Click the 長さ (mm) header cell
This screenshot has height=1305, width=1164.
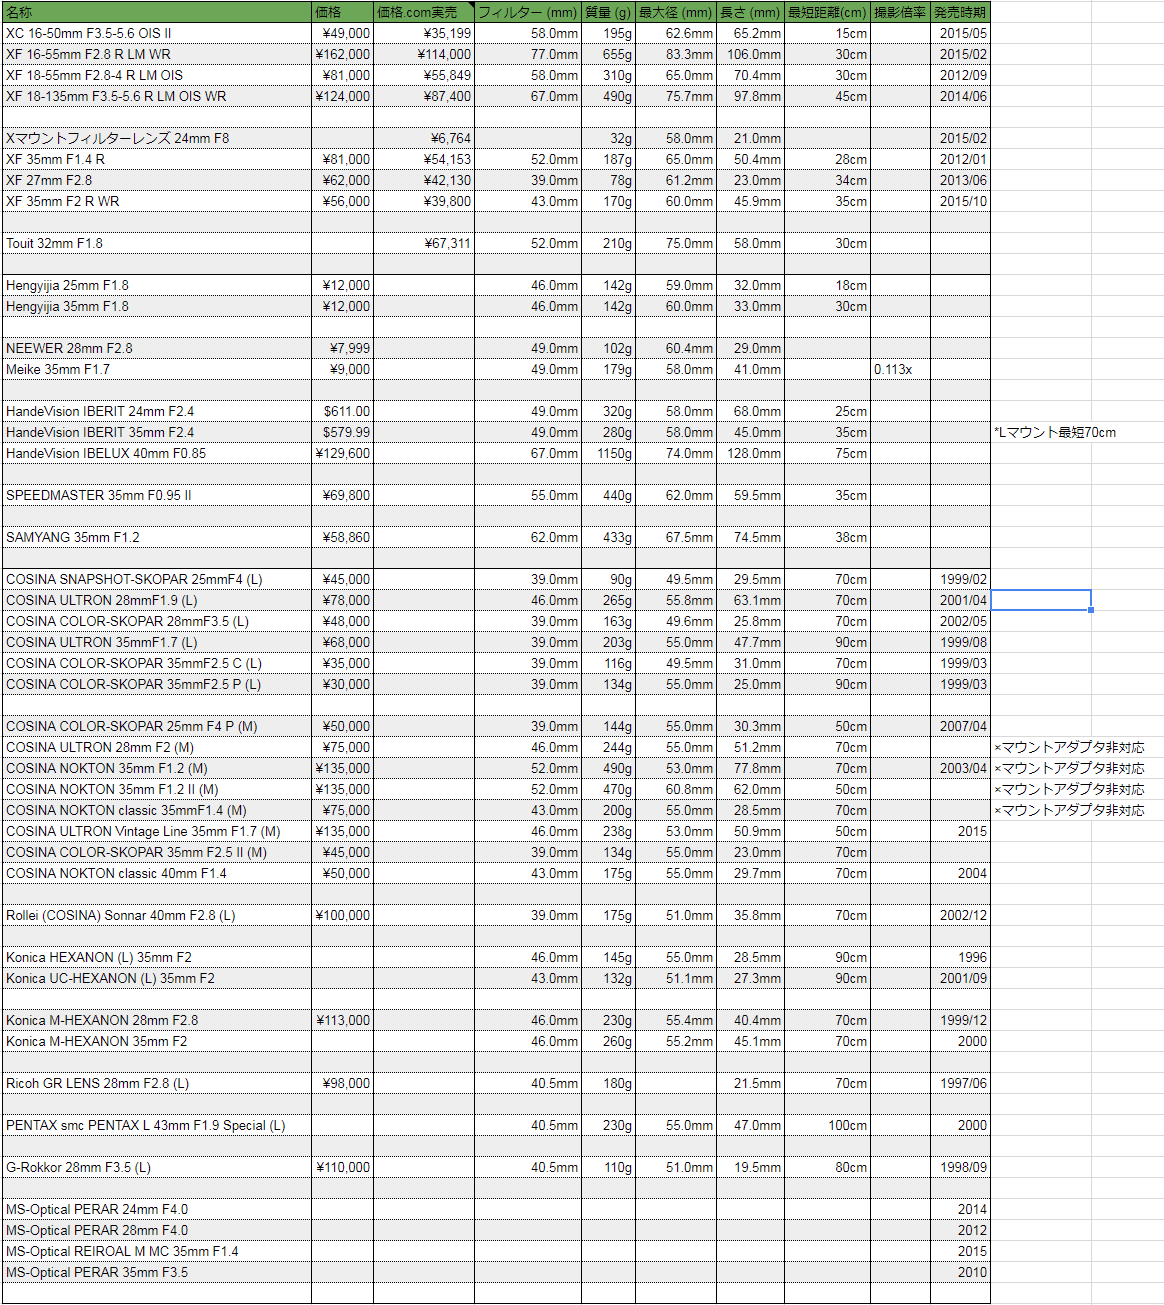pos(750,12)
